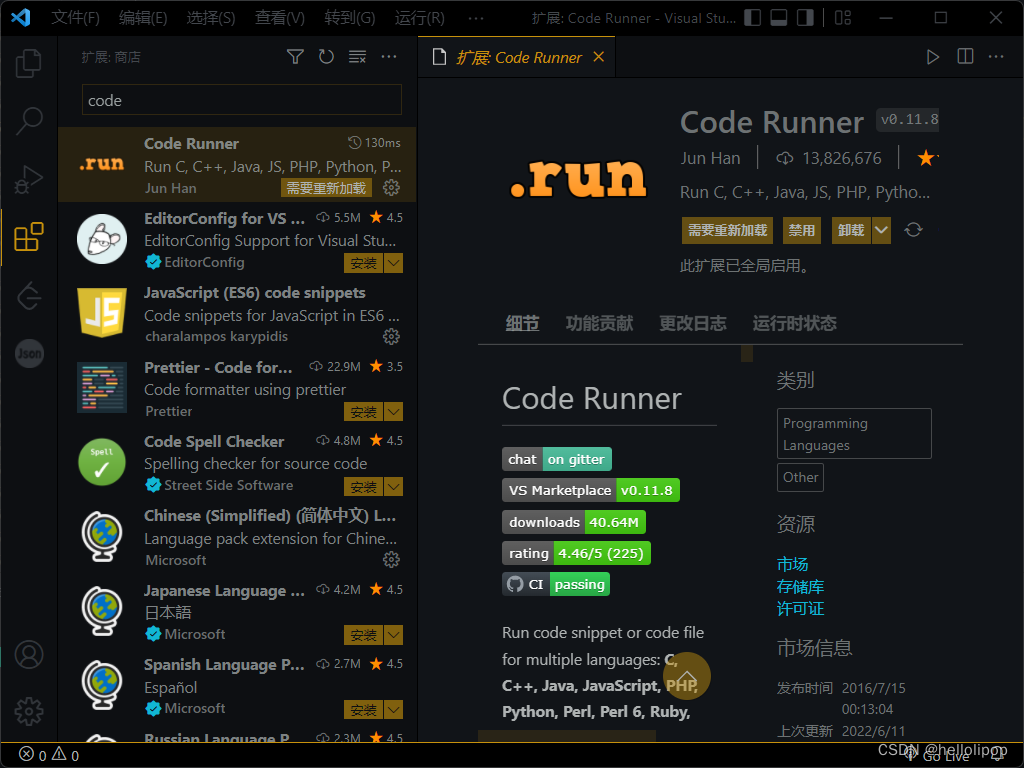Click Other category tag
Screen dimensions: 1024x768
tap(800, 477)
